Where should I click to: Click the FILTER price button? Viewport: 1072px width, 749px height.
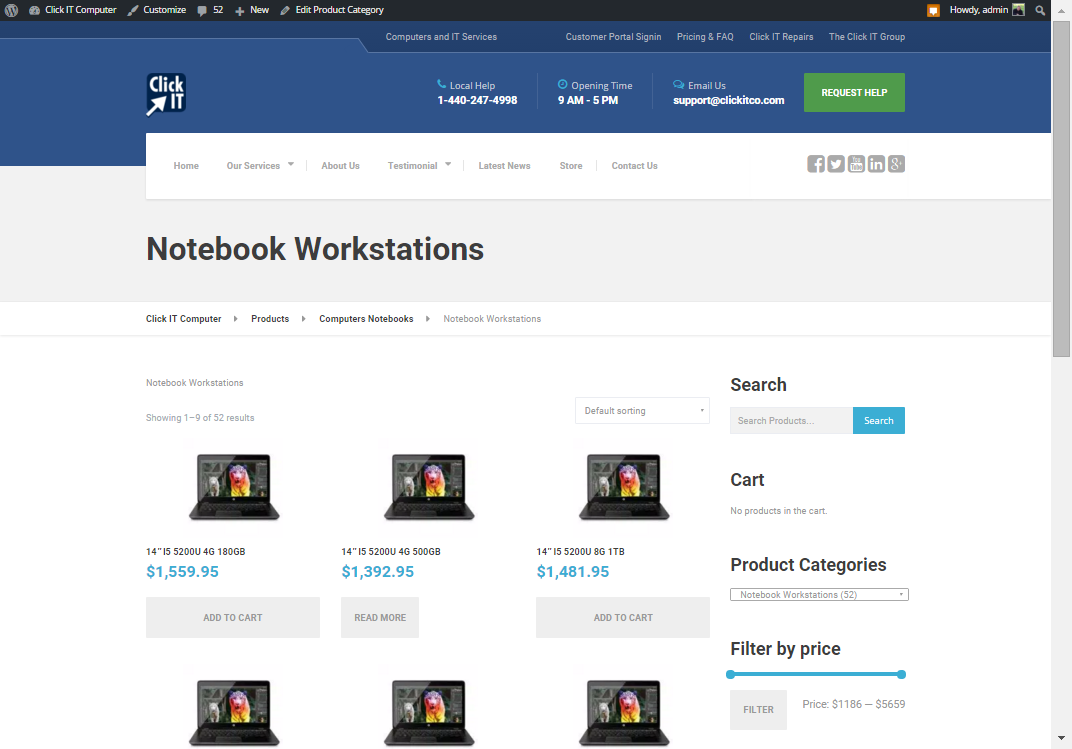pyautogui.click(x=758, y=710)
